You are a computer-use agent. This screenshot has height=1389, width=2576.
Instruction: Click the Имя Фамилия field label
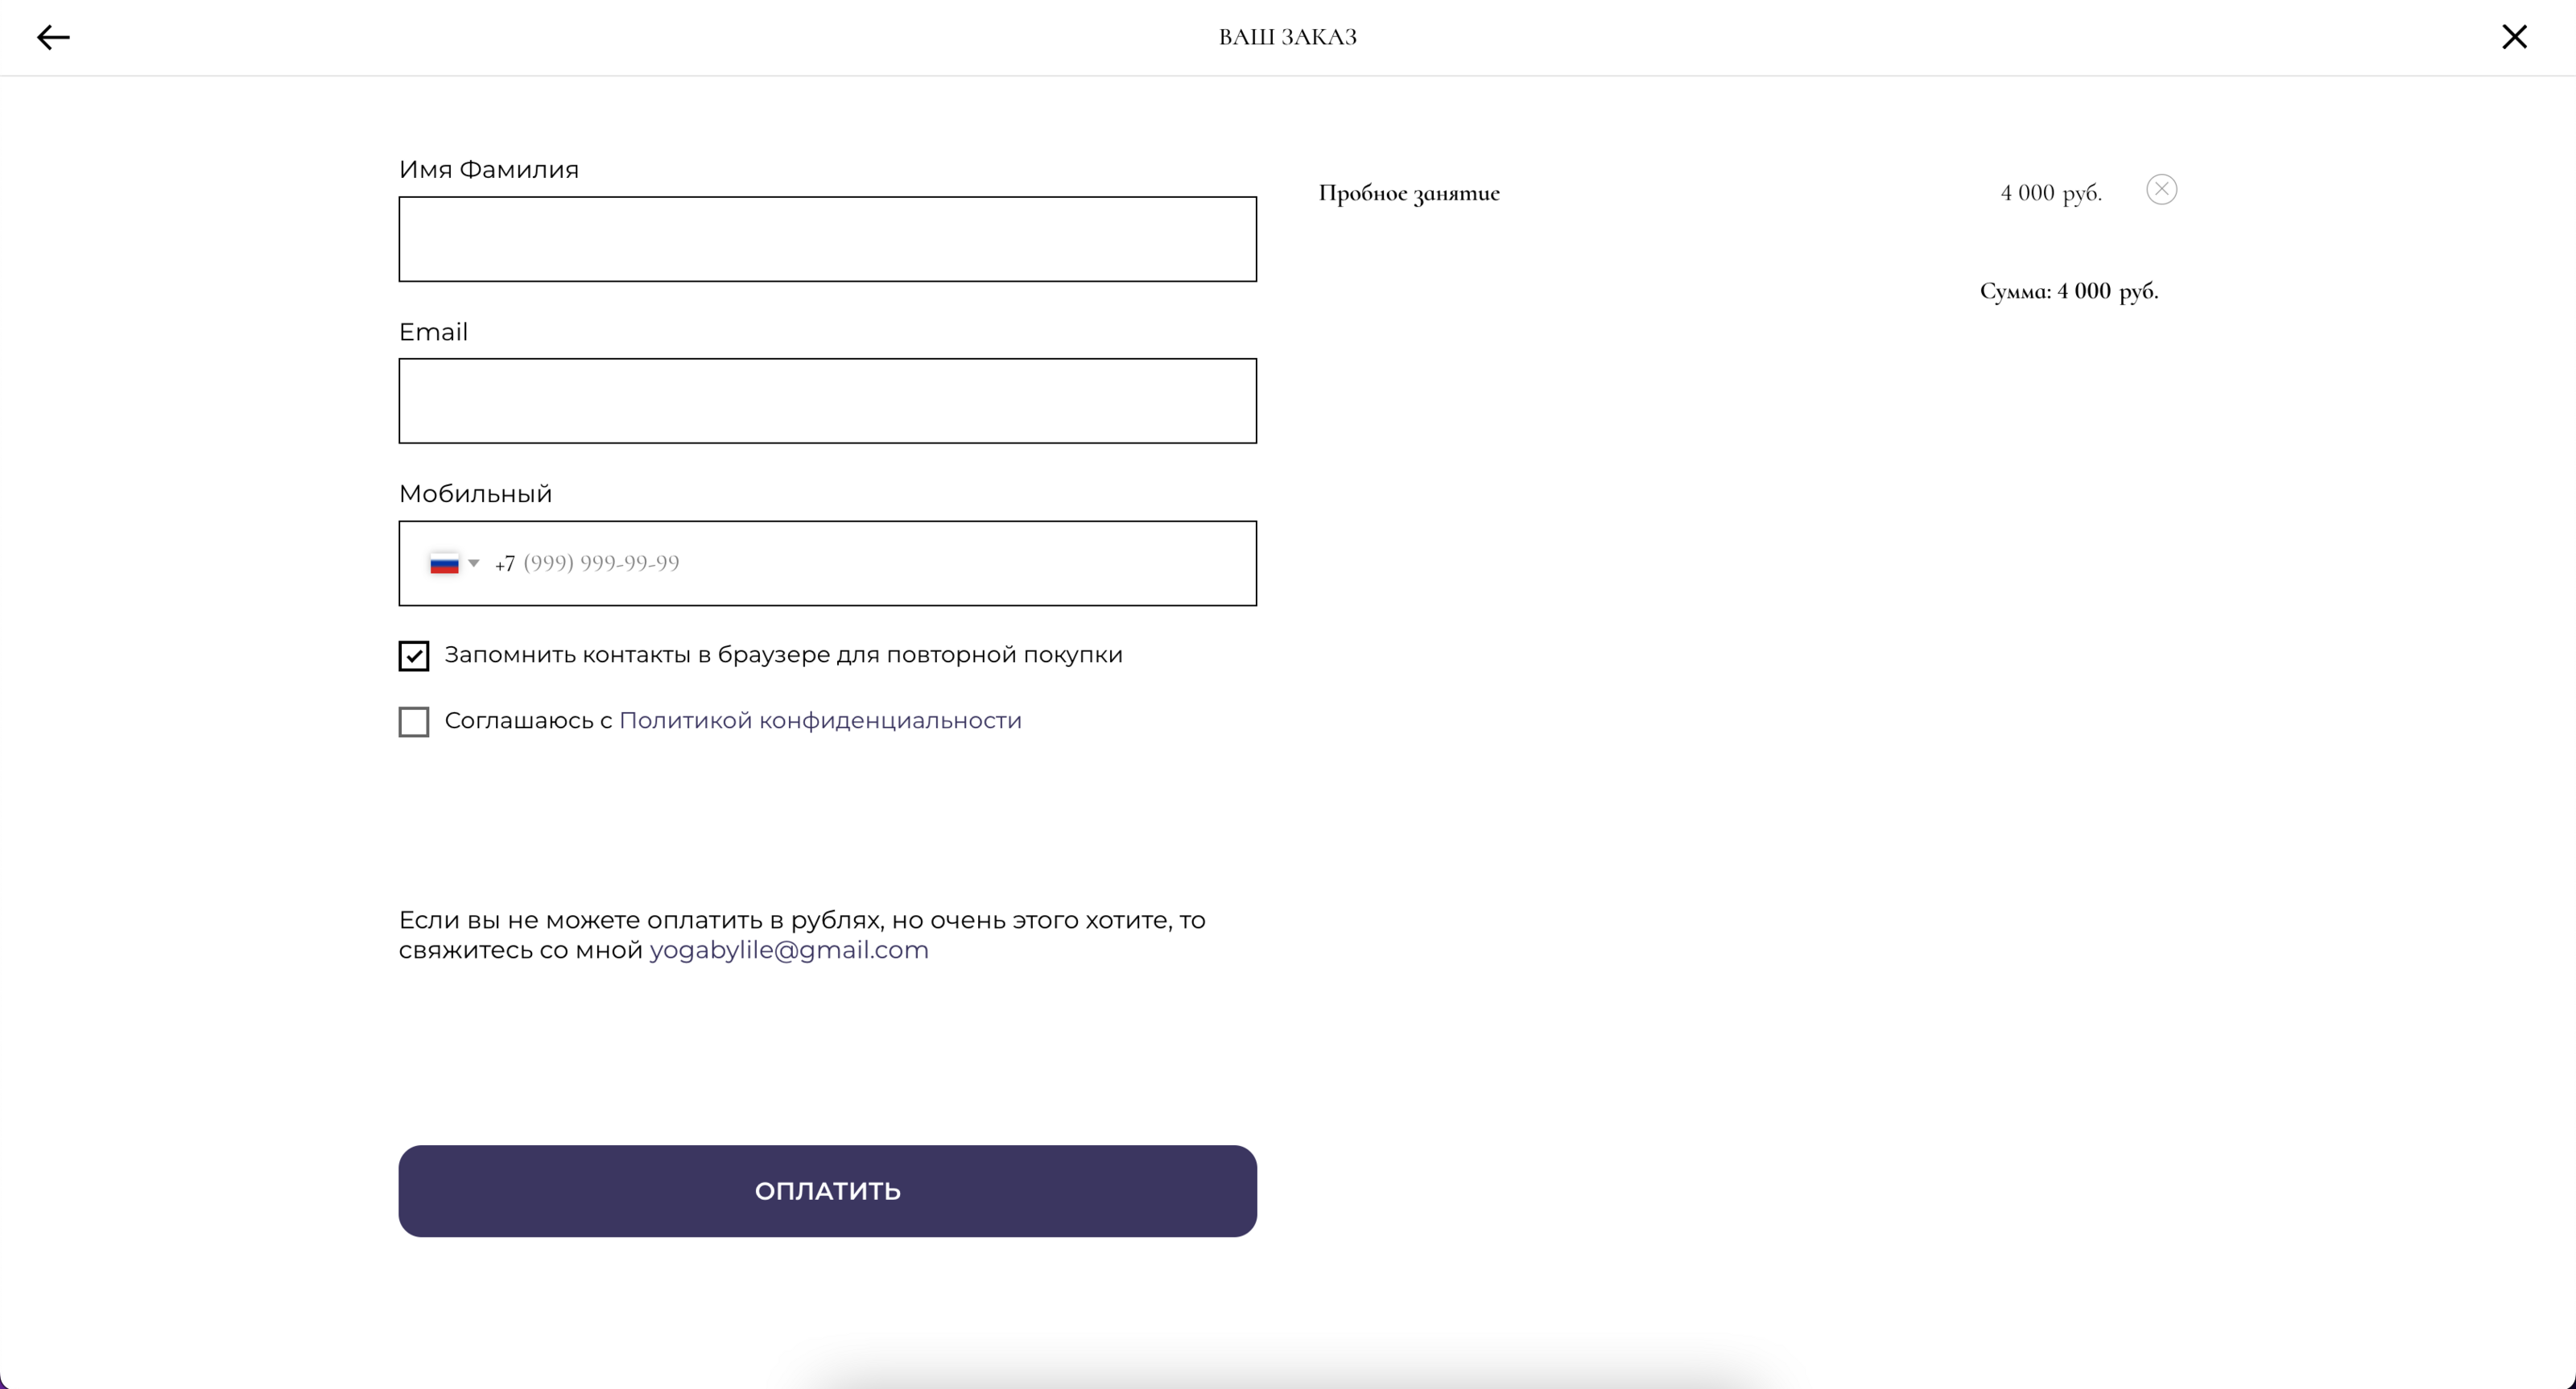[489, 170]
